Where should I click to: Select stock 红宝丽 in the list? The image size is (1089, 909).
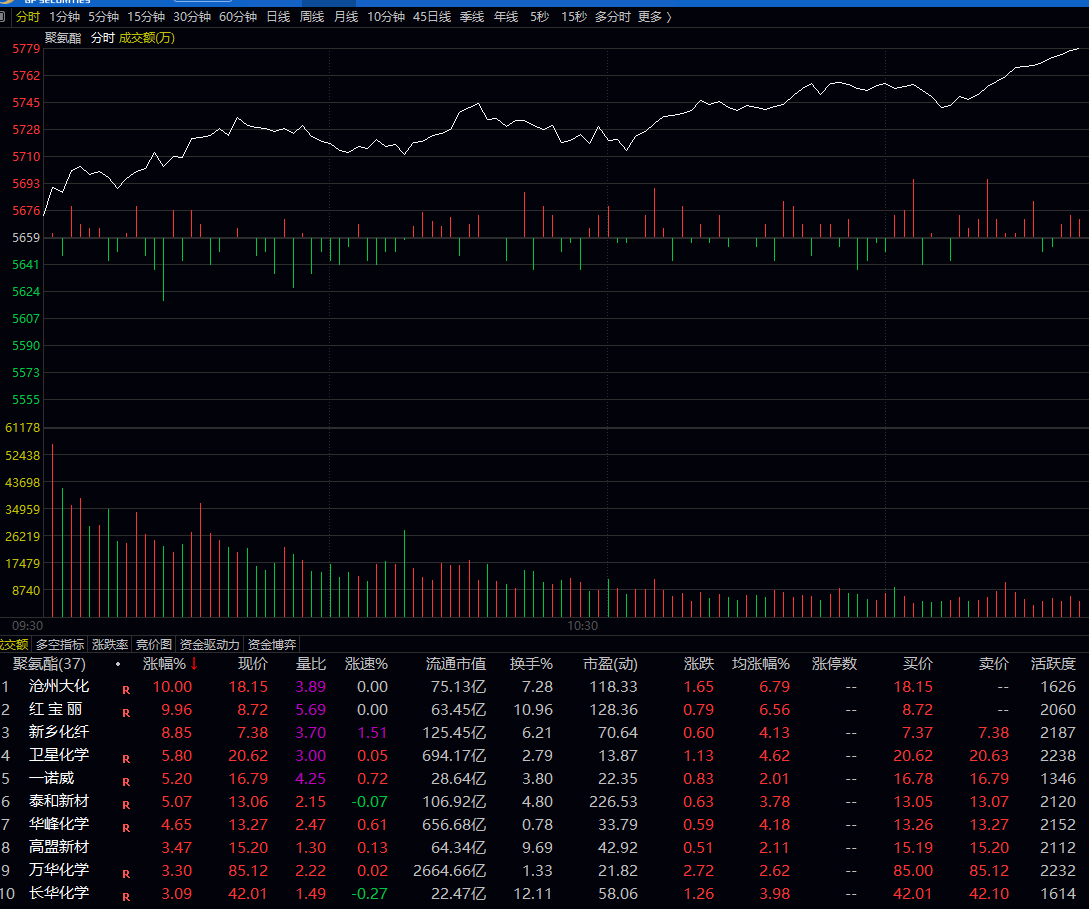click(x=56, y=709)
